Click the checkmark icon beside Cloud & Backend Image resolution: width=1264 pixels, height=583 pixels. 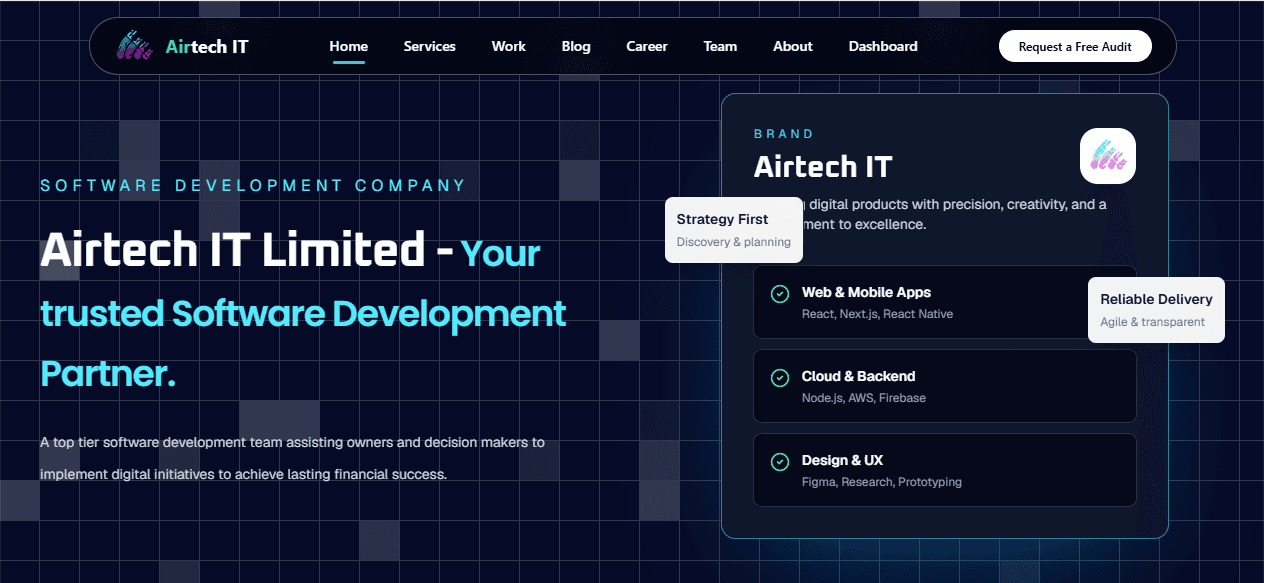[x=780, y=378]
